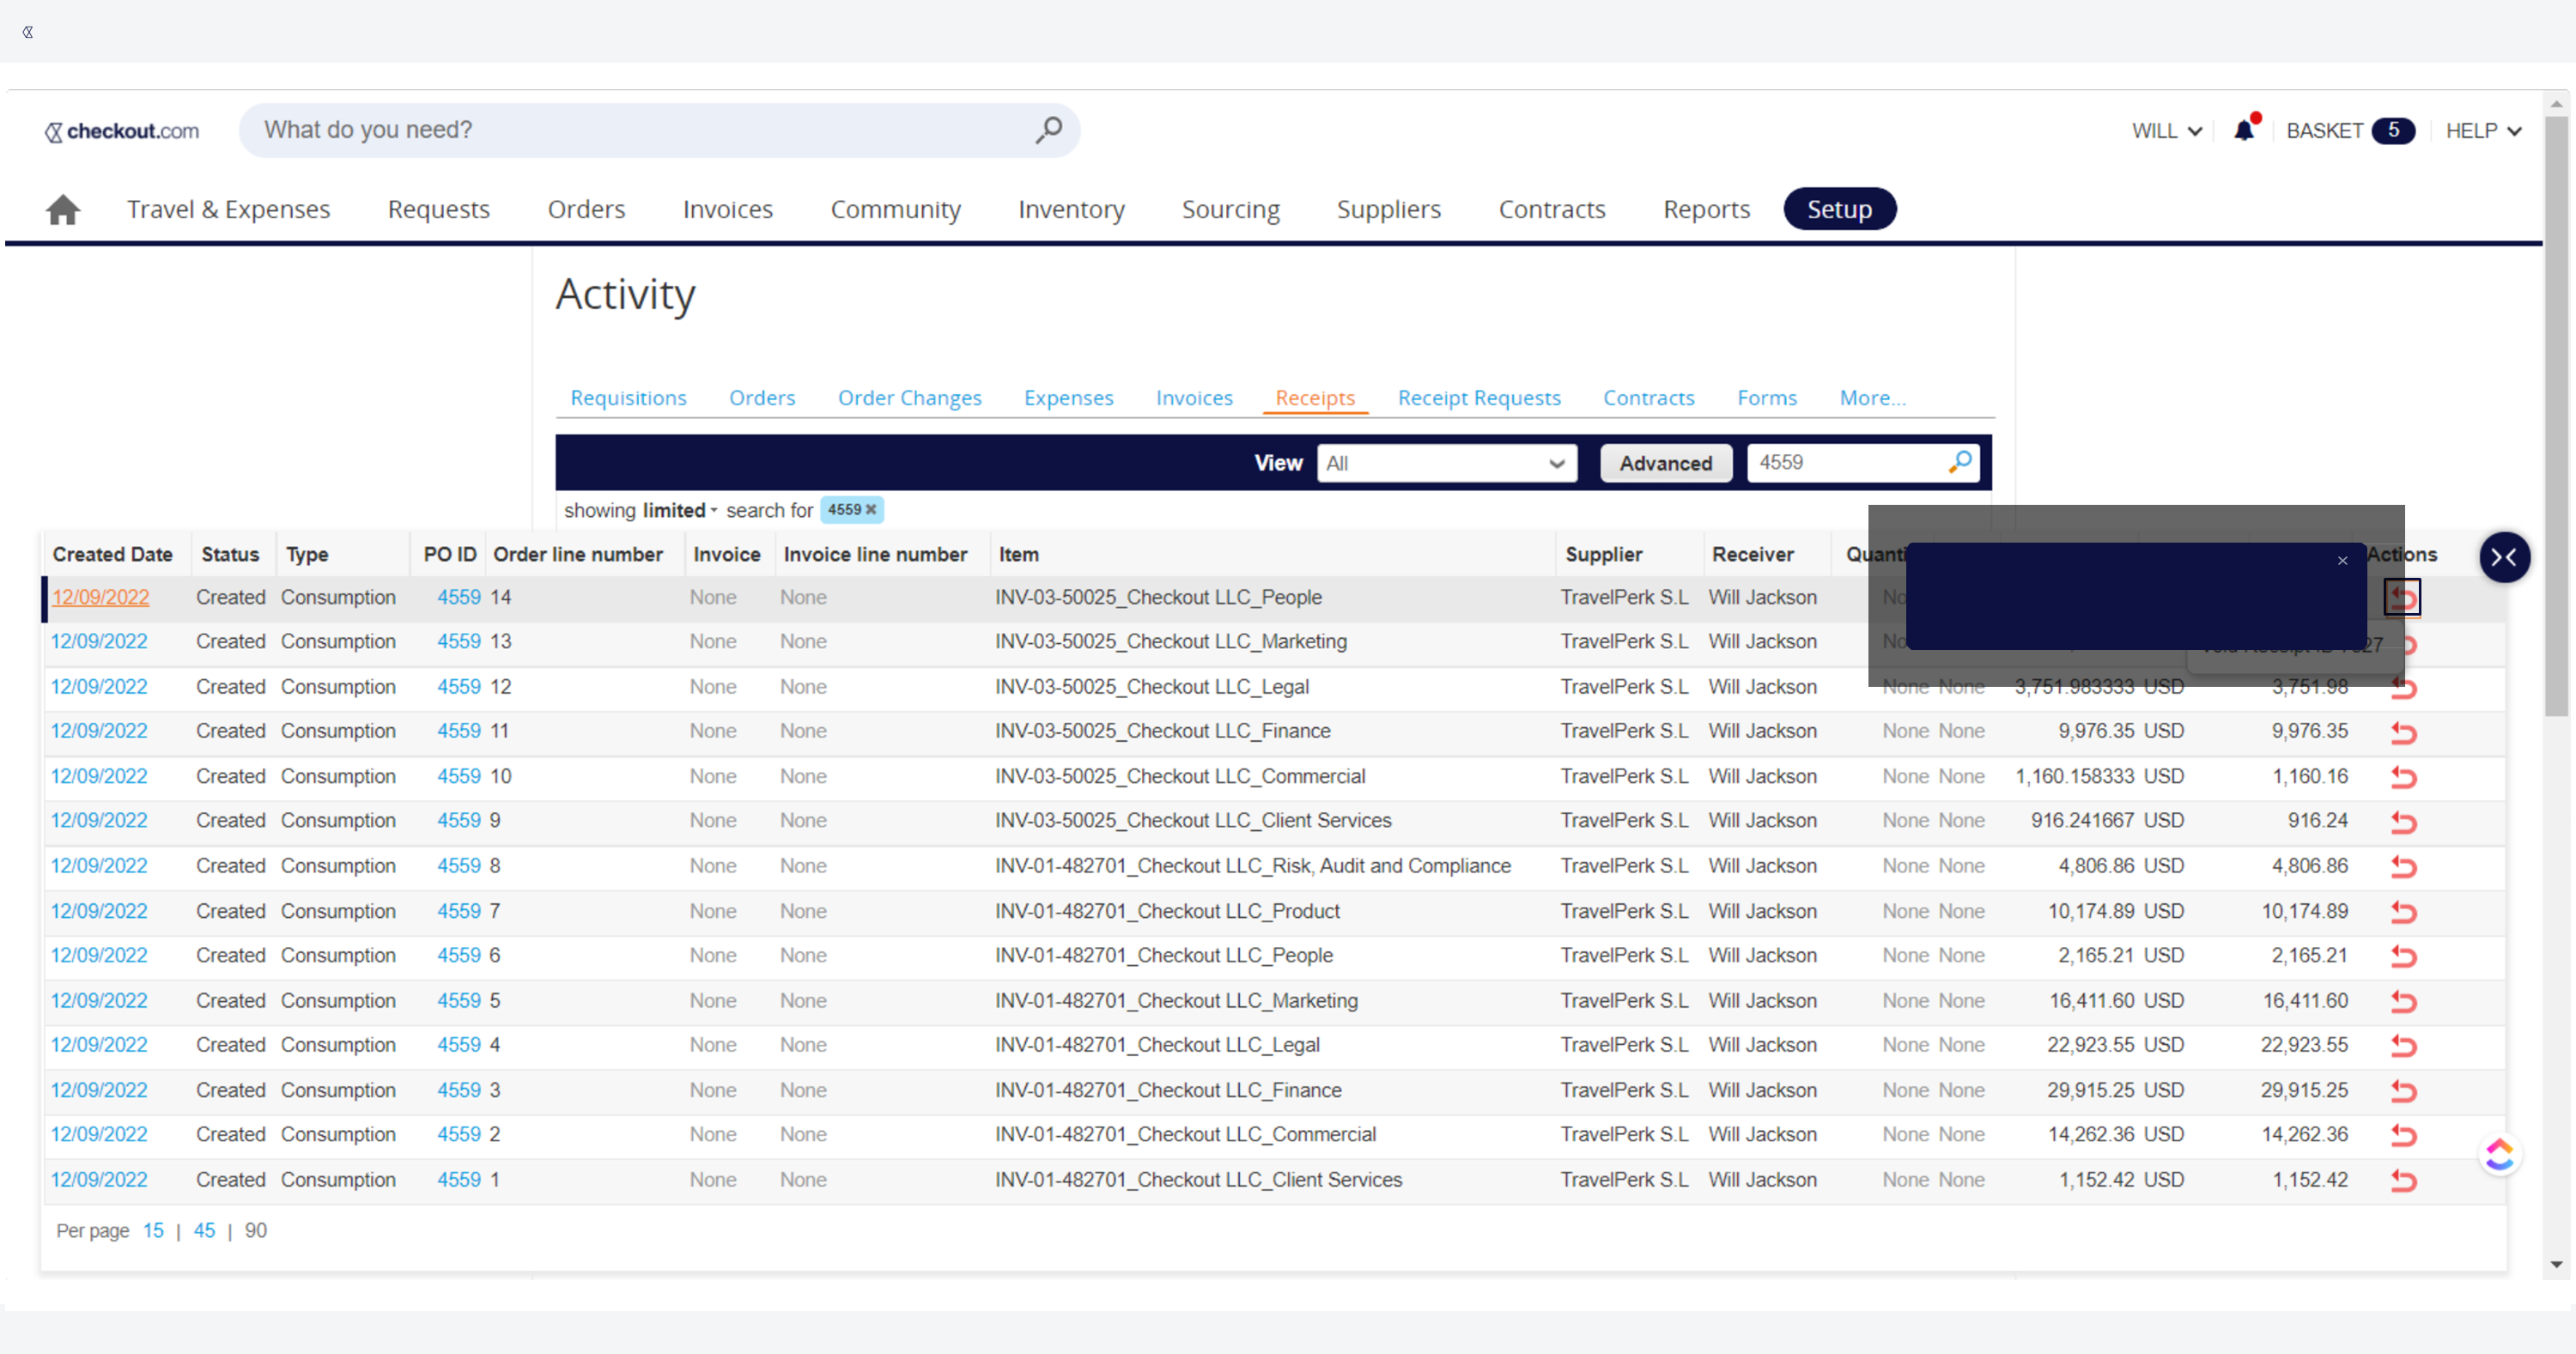Click the Advanced button
Screen dimensions: 2576x1354
[1665, 463]
